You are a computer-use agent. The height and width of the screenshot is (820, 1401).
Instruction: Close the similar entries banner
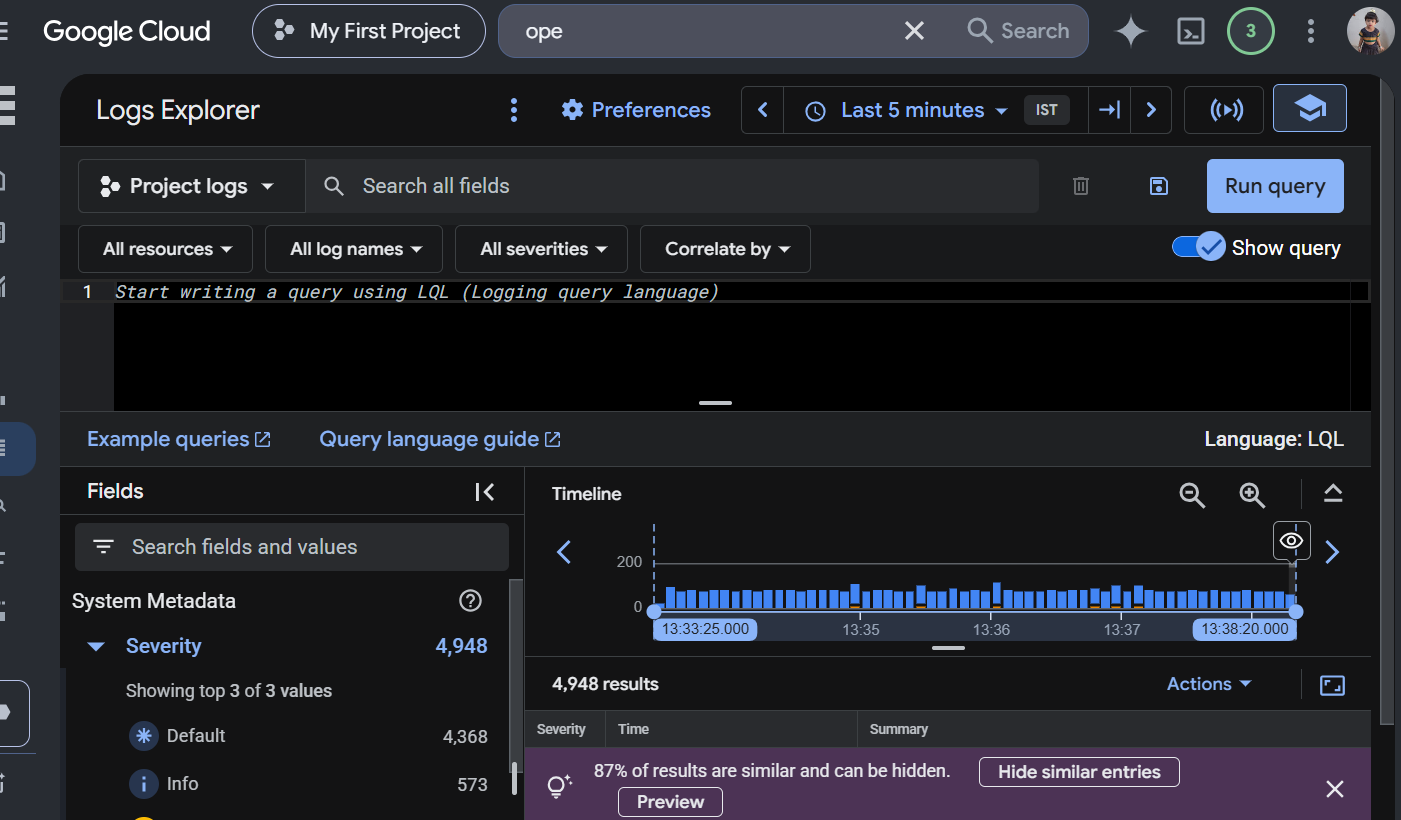1335,789
